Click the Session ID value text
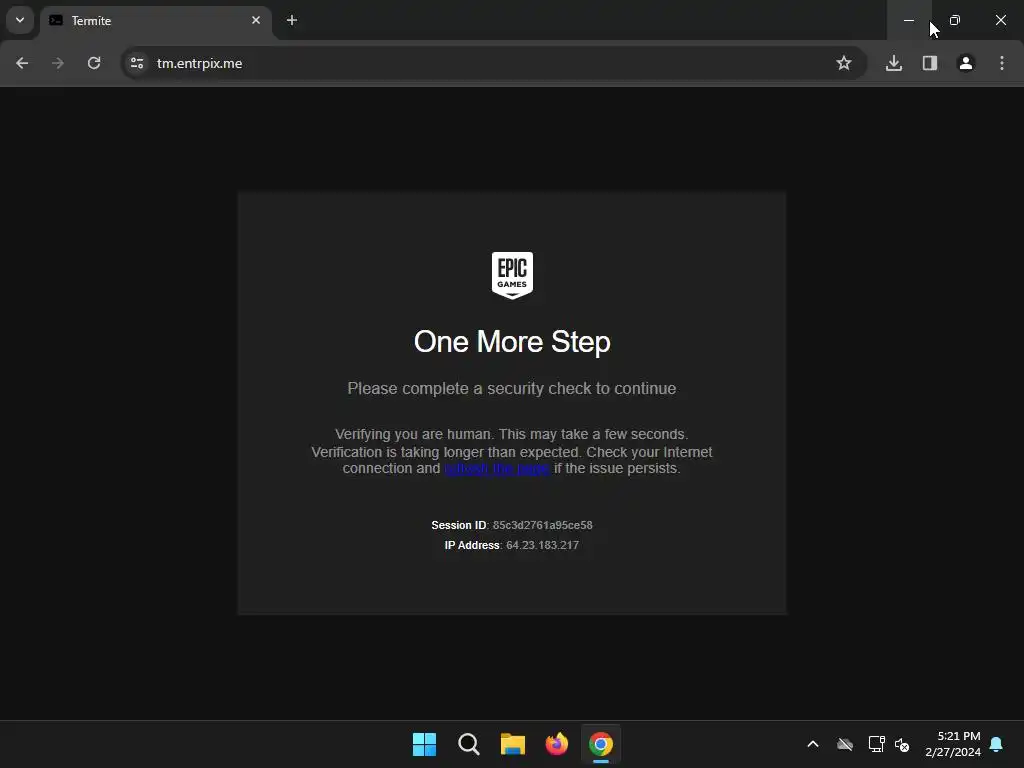Screen dimensions: 1024x768 point(543,525)
